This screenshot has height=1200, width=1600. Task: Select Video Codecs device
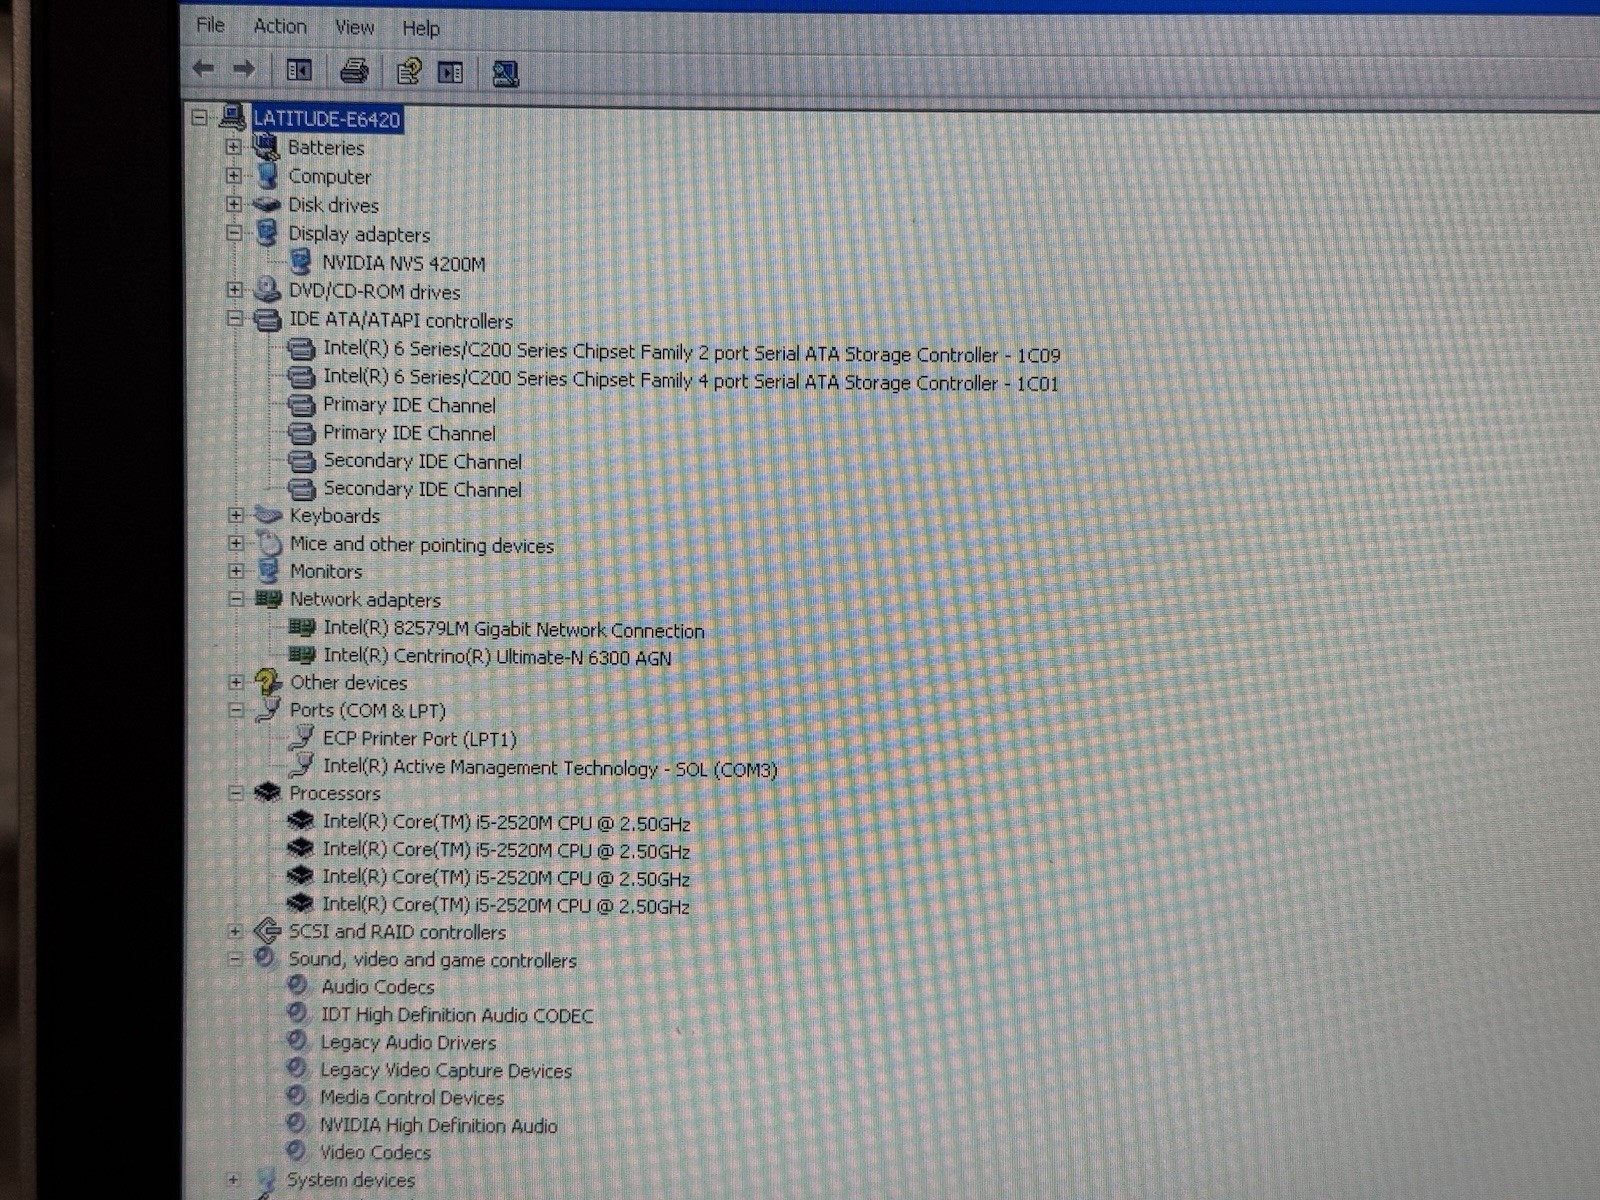click(x=375, y=1152)
